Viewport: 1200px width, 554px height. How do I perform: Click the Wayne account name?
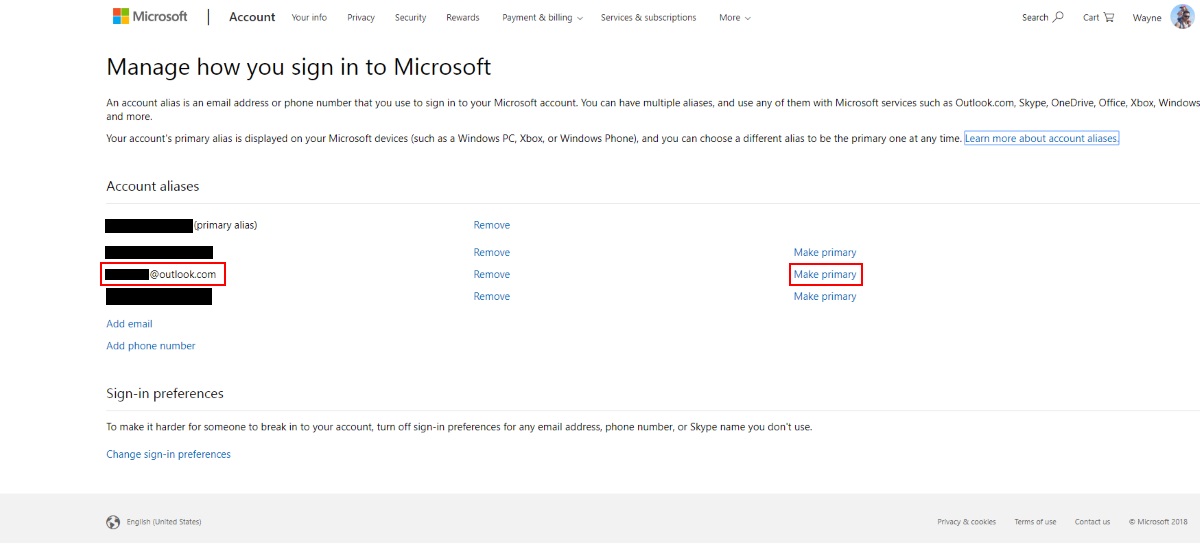click(1147, 18)
